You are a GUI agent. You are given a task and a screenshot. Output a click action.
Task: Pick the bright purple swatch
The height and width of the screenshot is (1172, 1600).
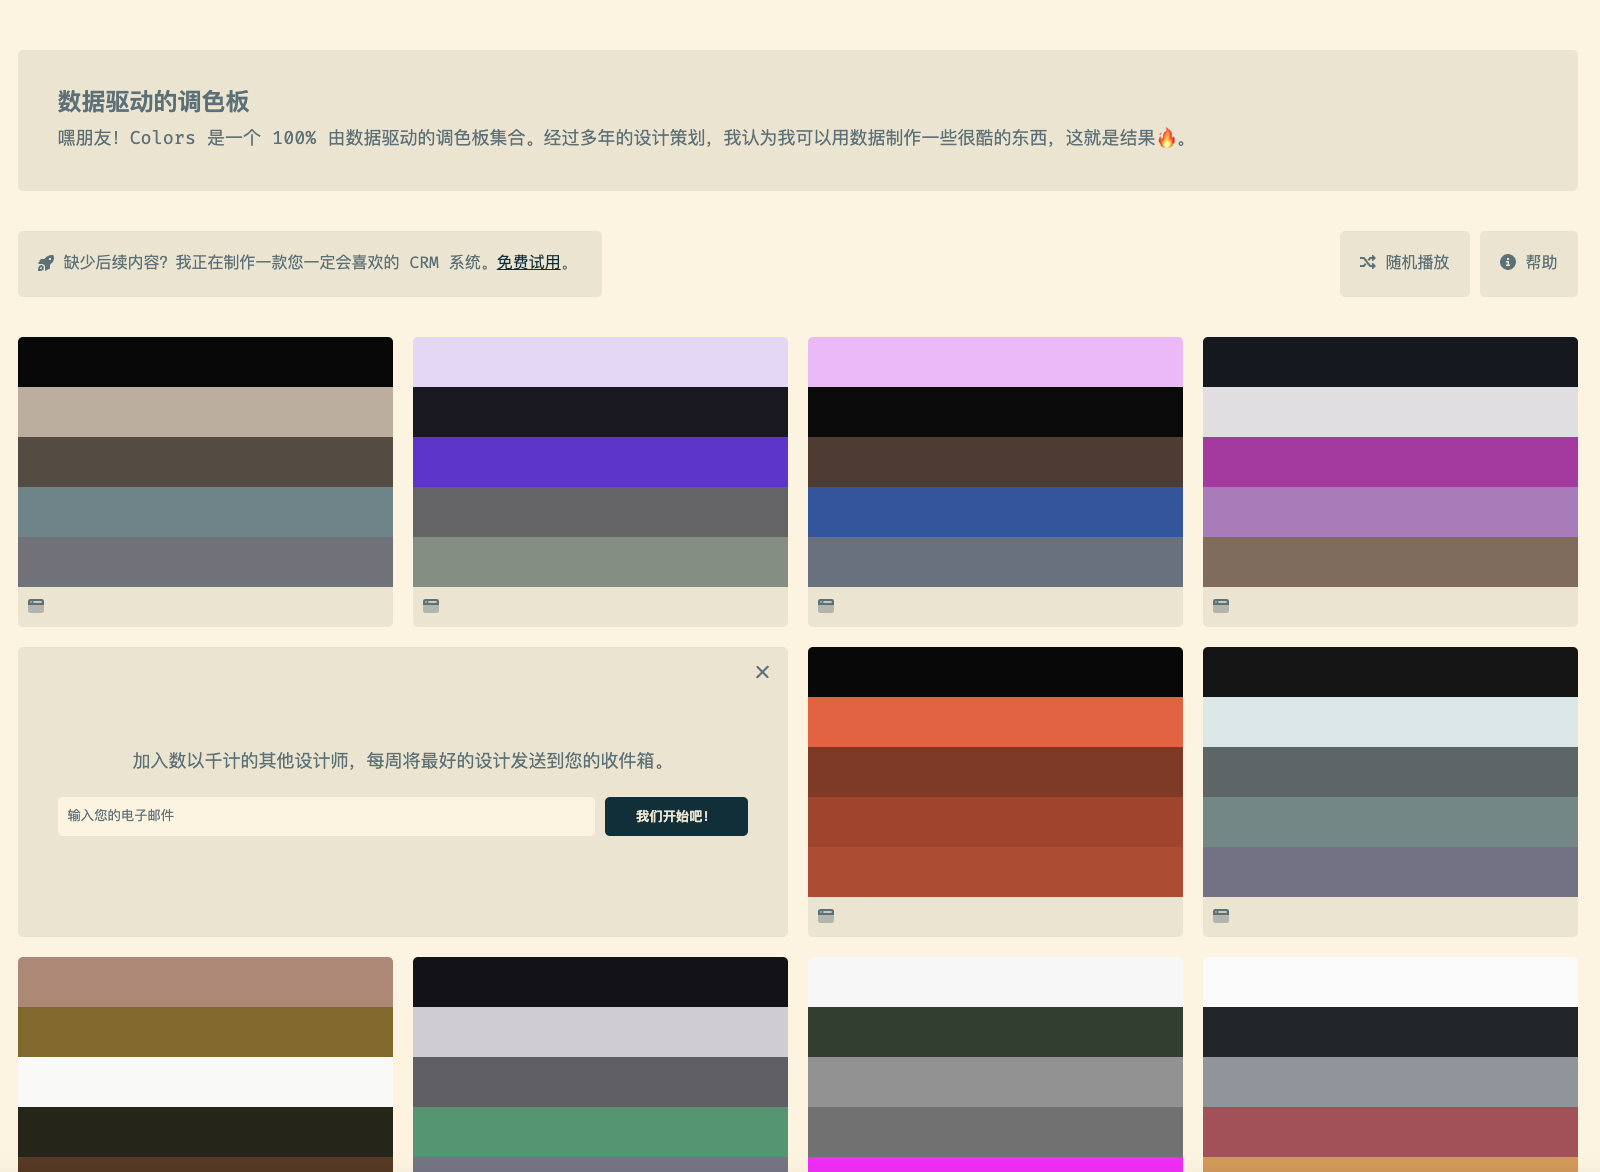tap(600, 462)
